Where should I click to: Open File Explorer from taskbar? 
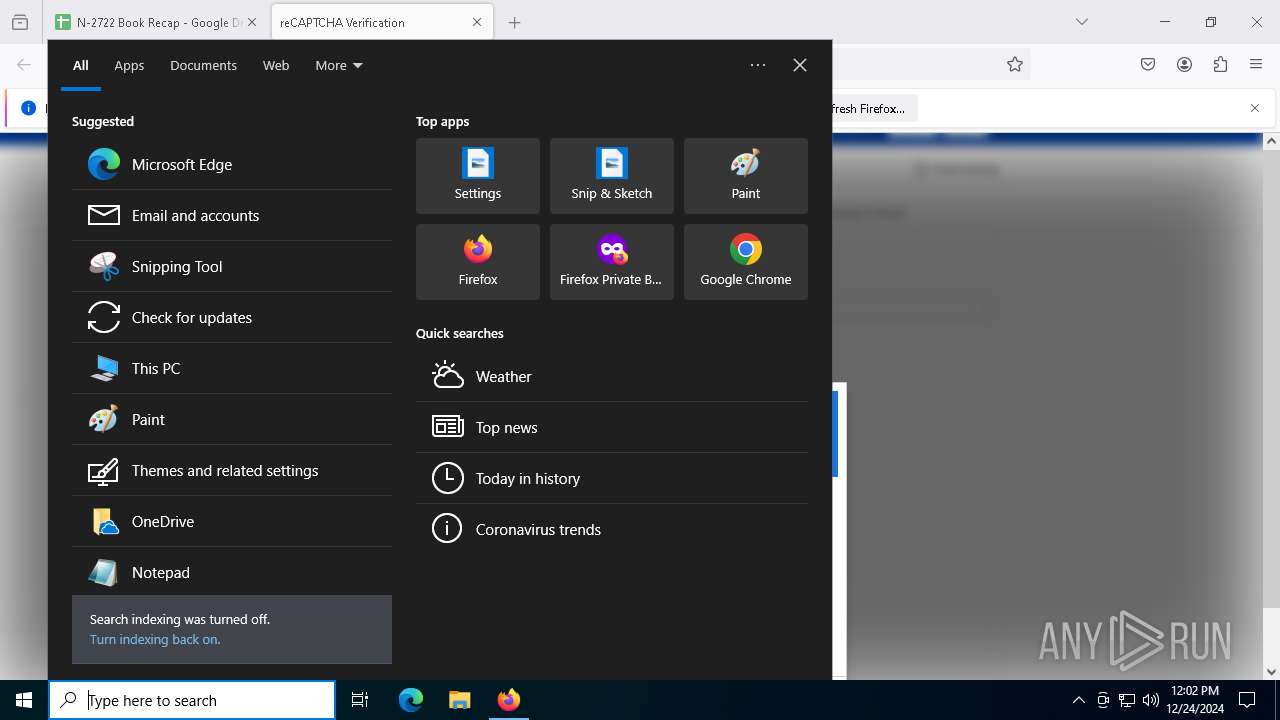click(x=459, y=700)
